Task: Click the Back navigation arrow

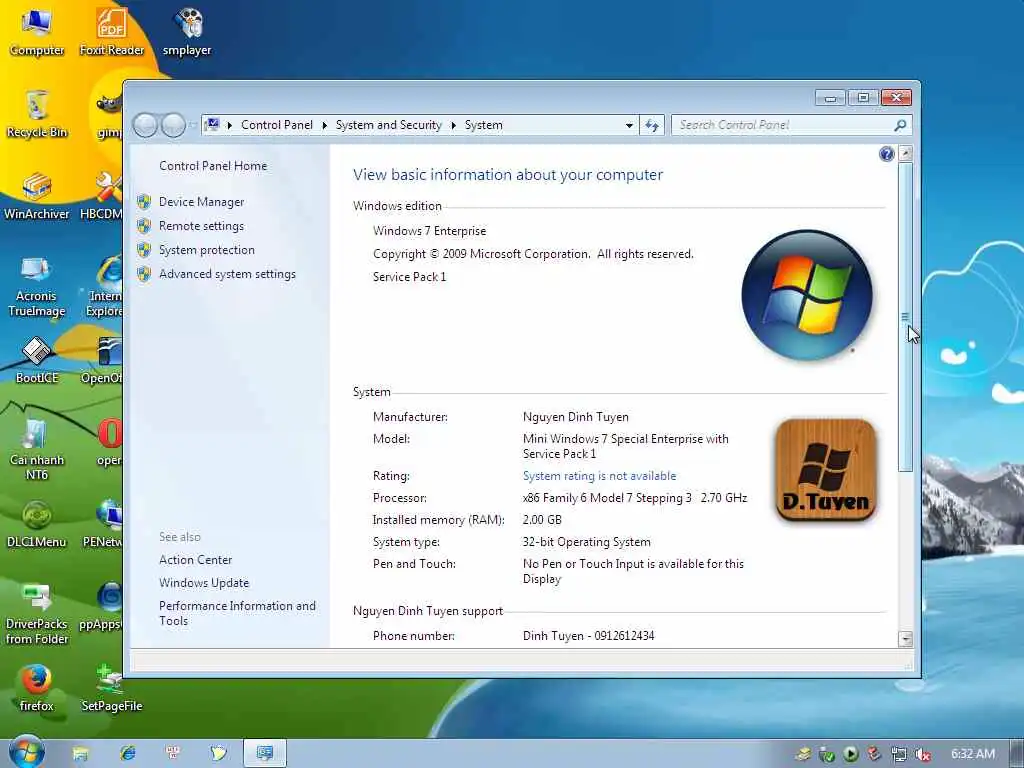Action: 145,125
